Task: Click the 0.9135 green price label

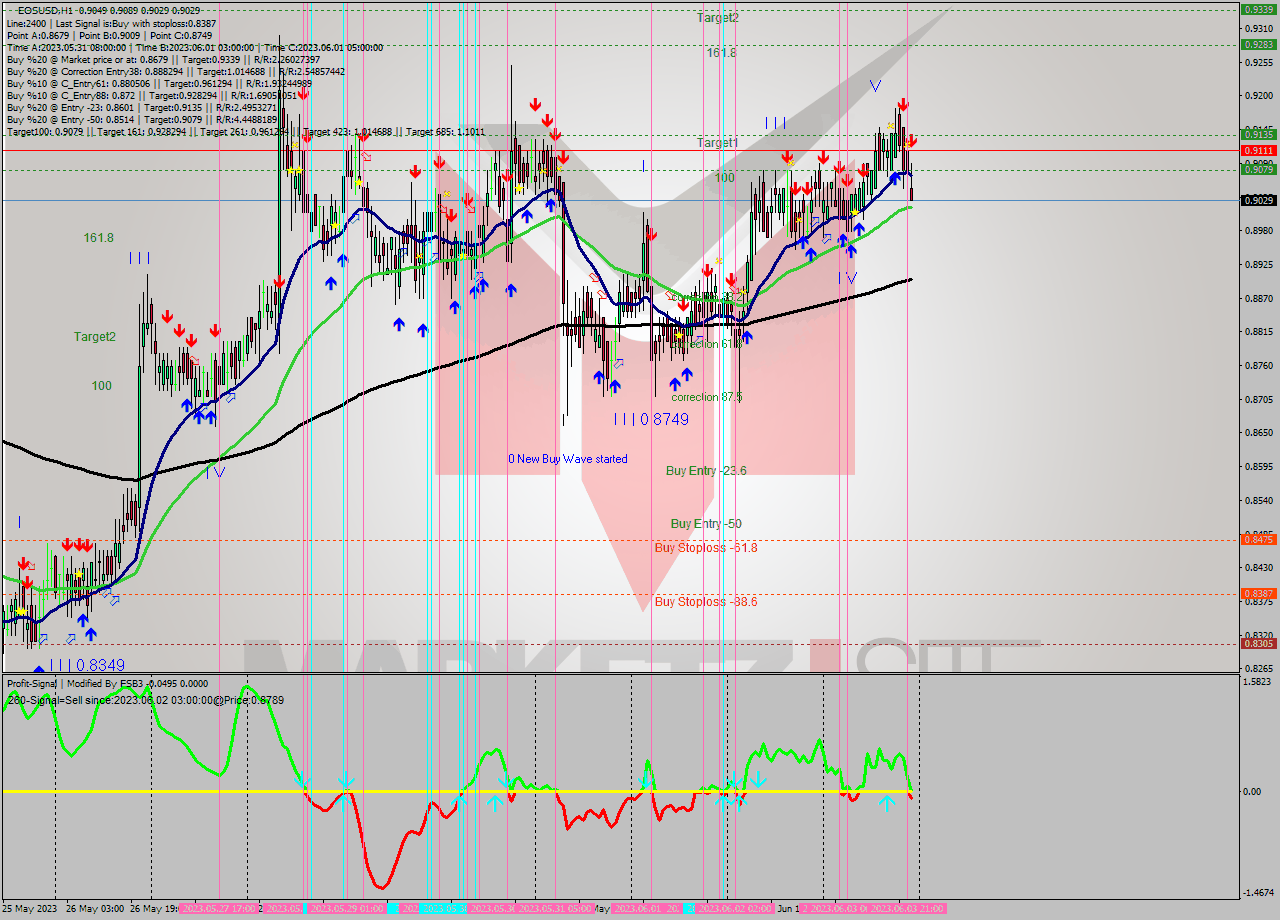Action: click(x=1257, y=134)
